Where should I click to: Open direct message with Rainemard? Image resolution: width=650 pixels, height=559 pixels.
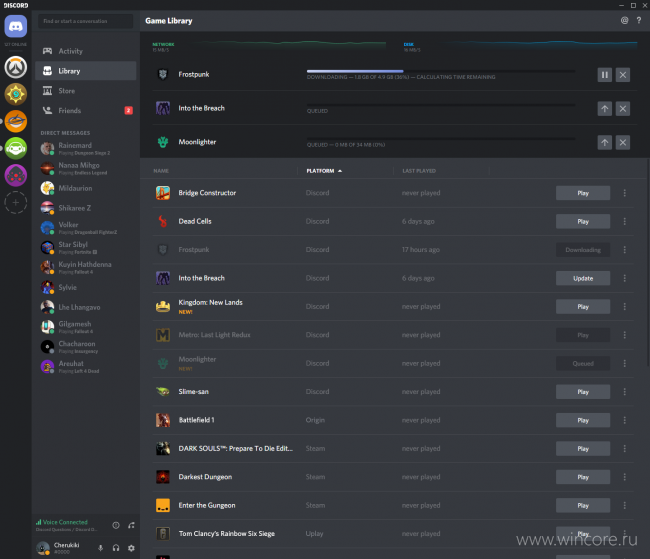click(x=86, y=148)
